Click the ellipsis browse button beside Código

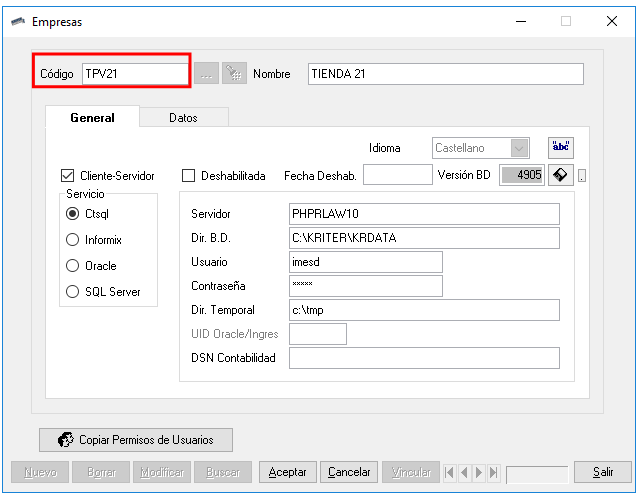pos(207,74)
